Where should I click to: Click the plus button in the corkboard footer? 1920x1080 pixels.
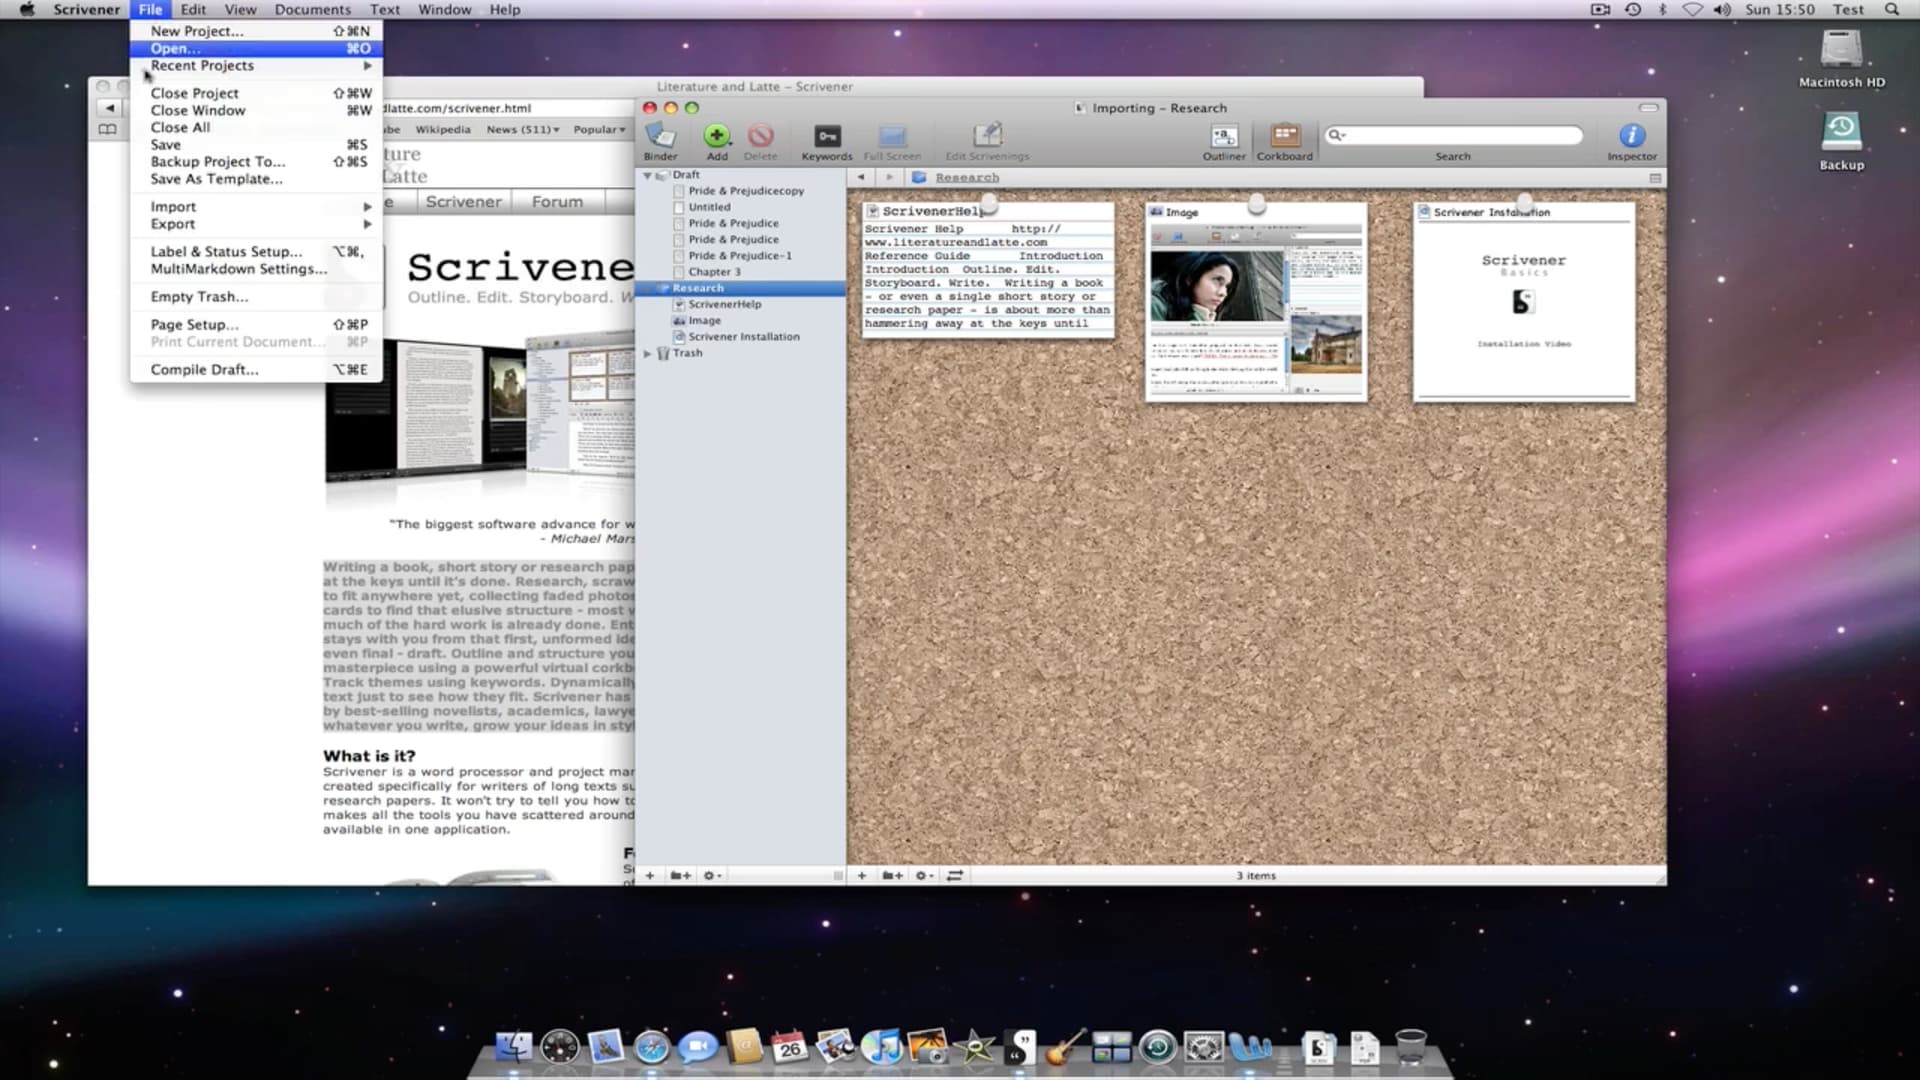click(x=862, y=875)
